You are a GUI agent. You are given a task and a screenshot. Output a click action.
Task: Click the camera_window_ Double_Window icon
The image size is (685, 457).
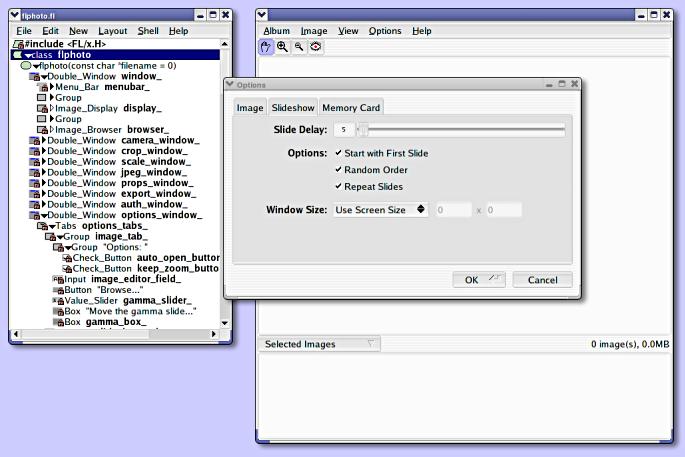(x=34, y=140)
